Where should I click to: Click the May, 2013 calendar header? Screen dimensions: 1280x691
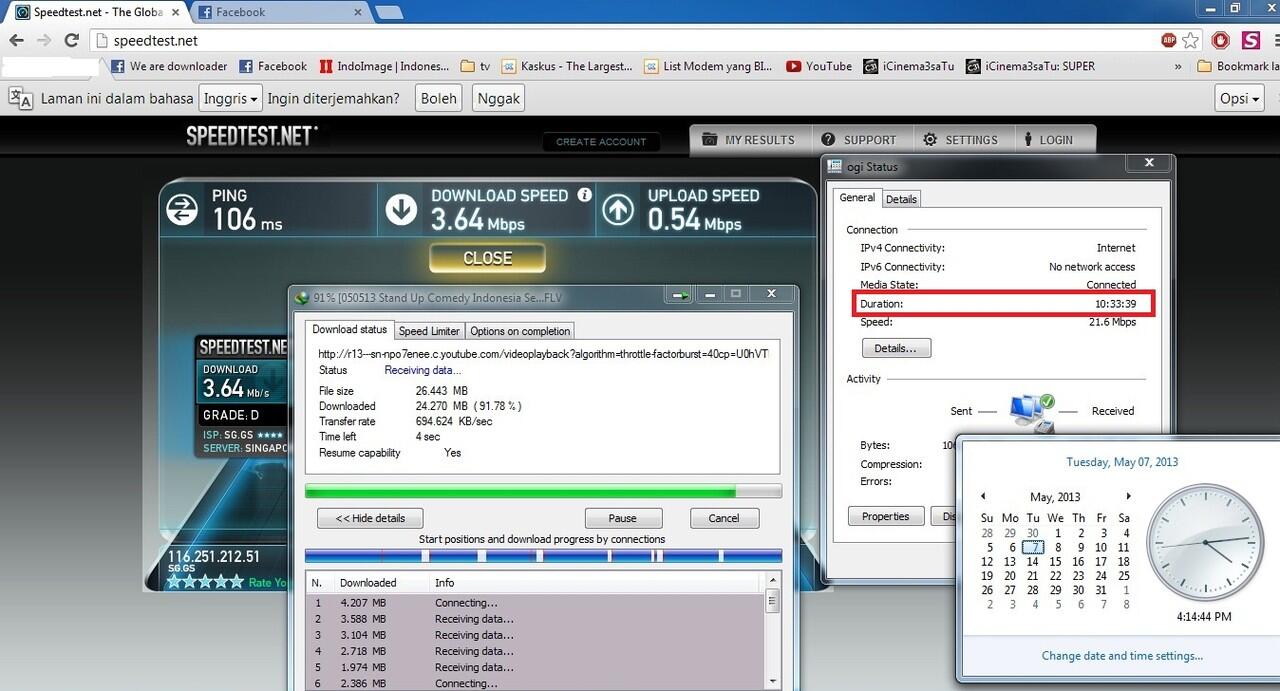(1055, 497)
